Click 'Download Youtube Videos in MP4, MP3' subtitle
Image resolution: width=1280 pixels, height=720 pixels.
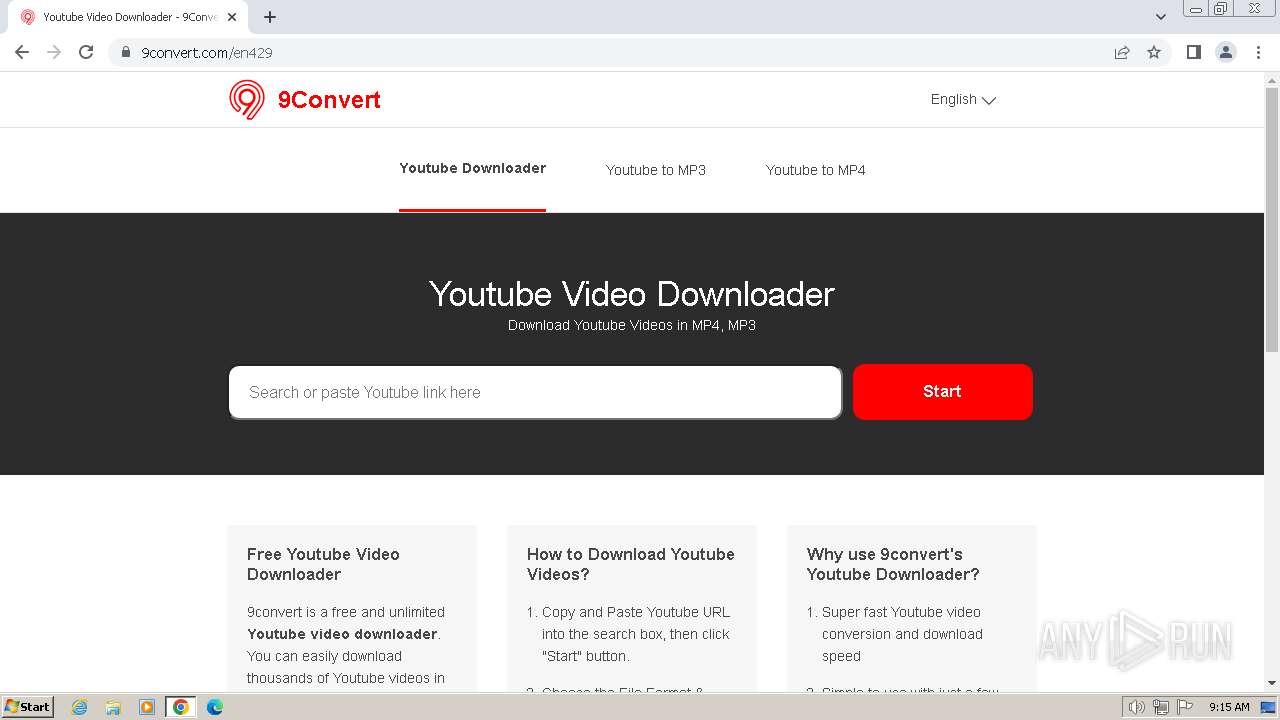click(632, 325)
